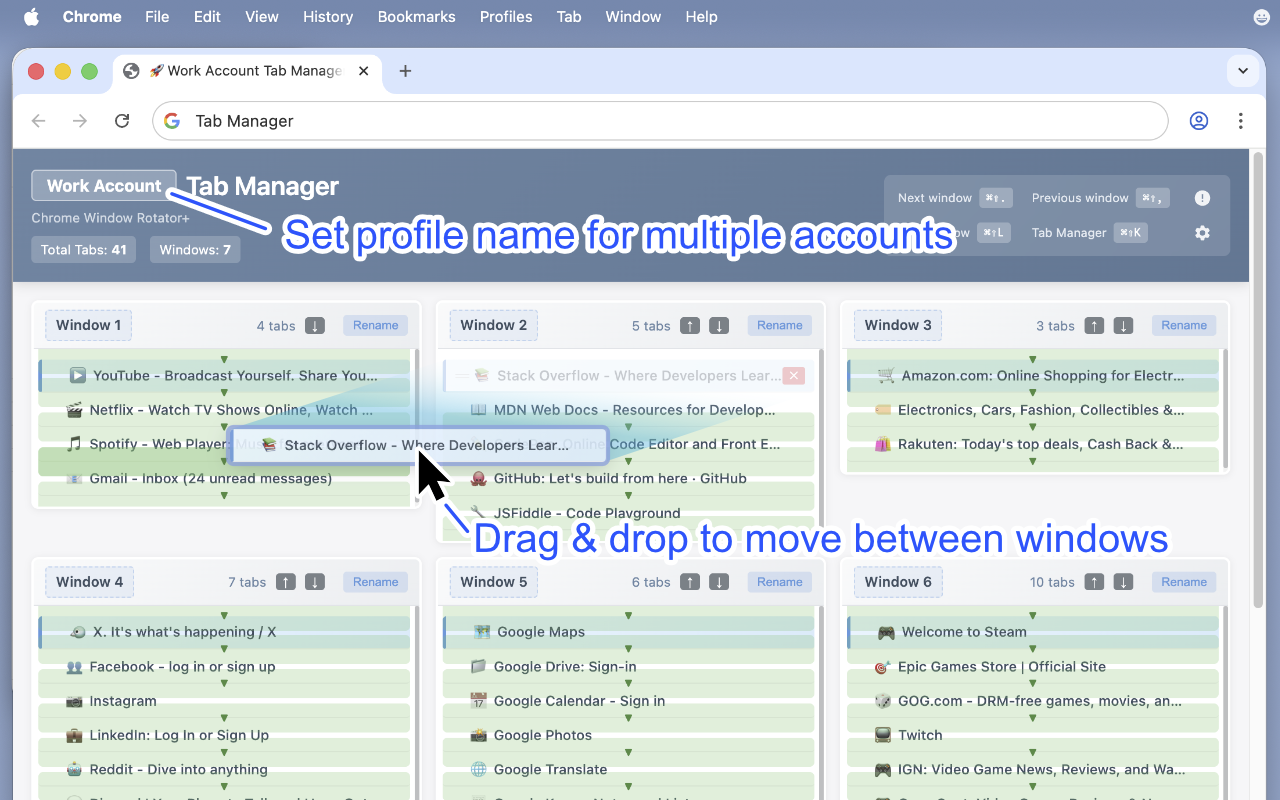The height and width of the screenshot is (800, 1280).
Task: Click the Steam controller favicon in Window 6
Action: 886,632
